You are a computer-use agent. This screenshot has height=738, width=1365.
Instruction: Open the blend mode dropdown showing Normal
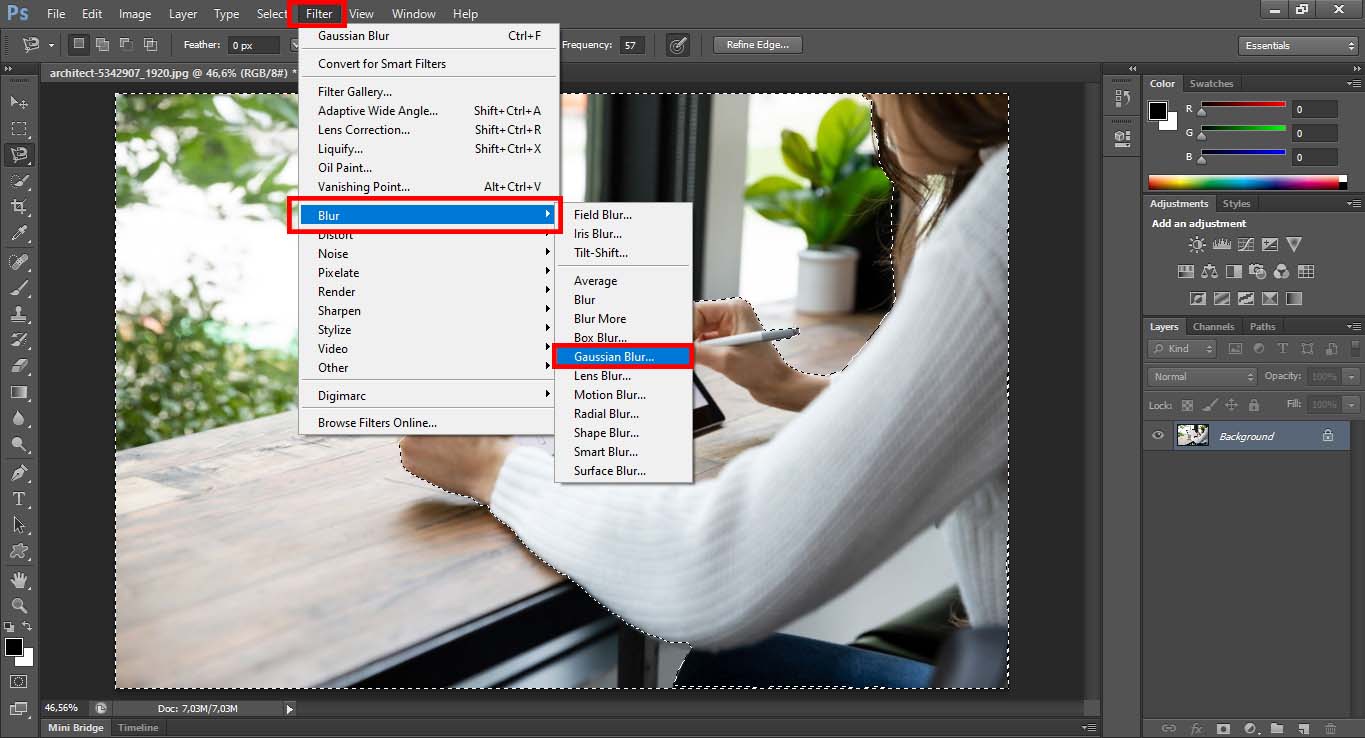click(1200, 376)
